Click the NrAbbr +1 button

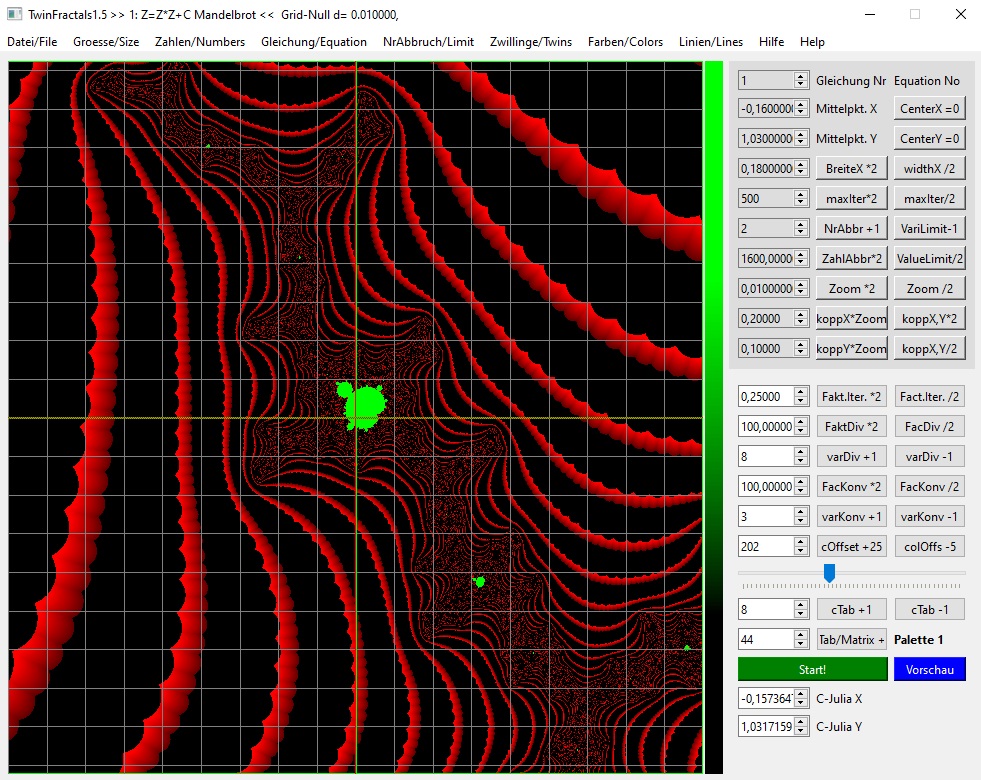[851, 229]
